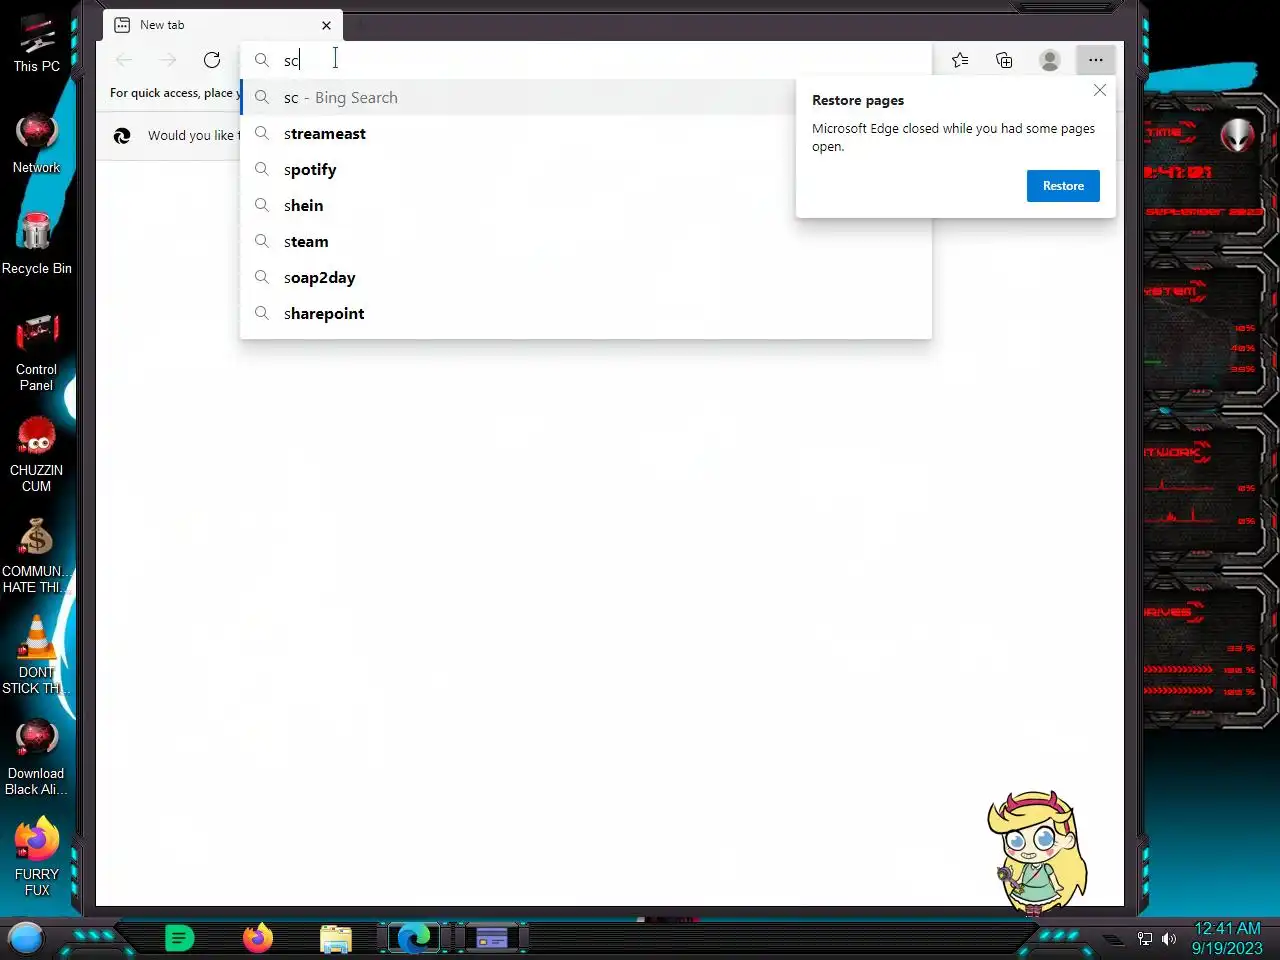Reload the page with the refresh icon
This screenshot has height=960, width=1280.
pyautogui.click(x=212, y=60)
